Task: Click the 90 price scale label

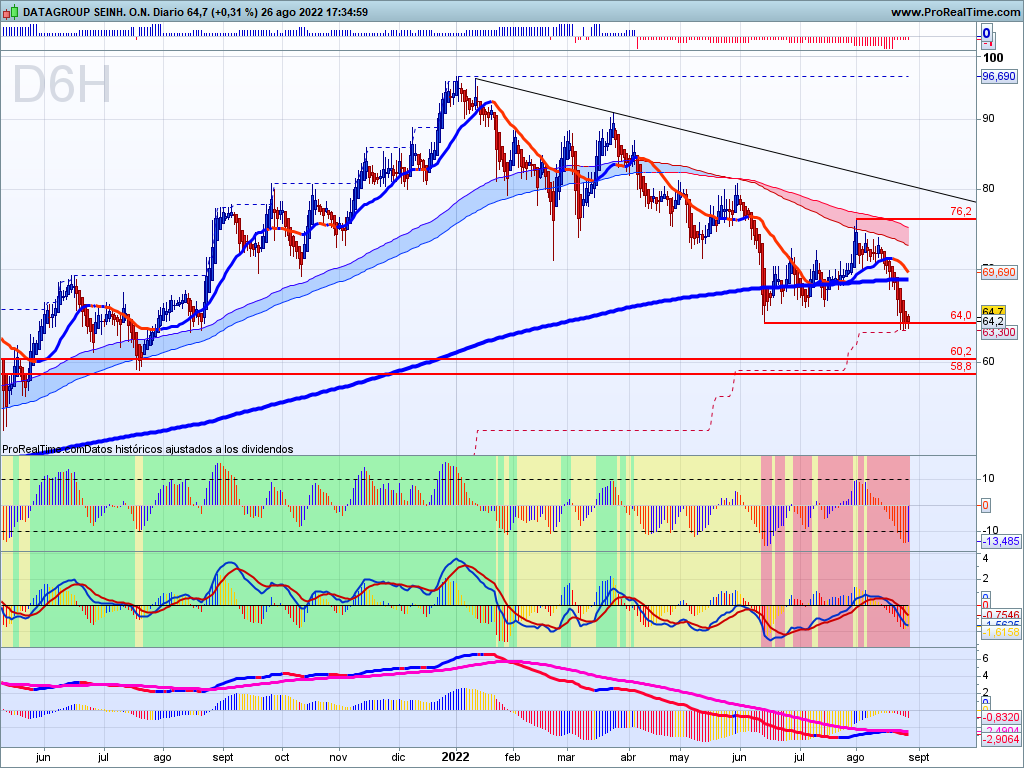Action: pyautogui.click(x=988, y=118)
